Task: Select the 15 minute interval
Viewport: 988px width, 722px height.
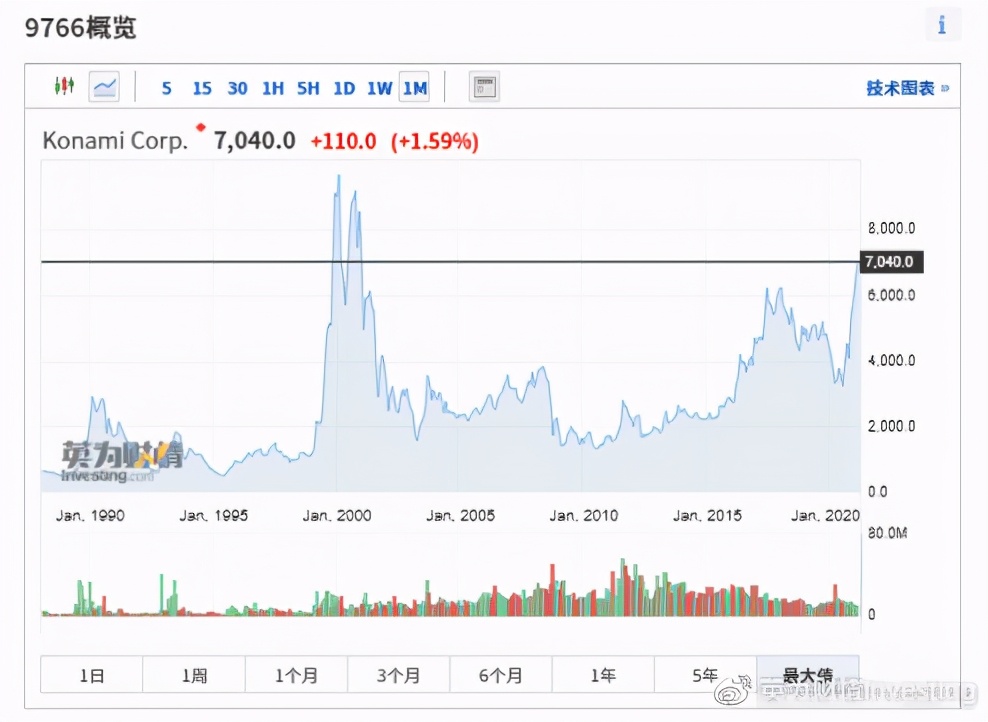Action: (202, 88)
